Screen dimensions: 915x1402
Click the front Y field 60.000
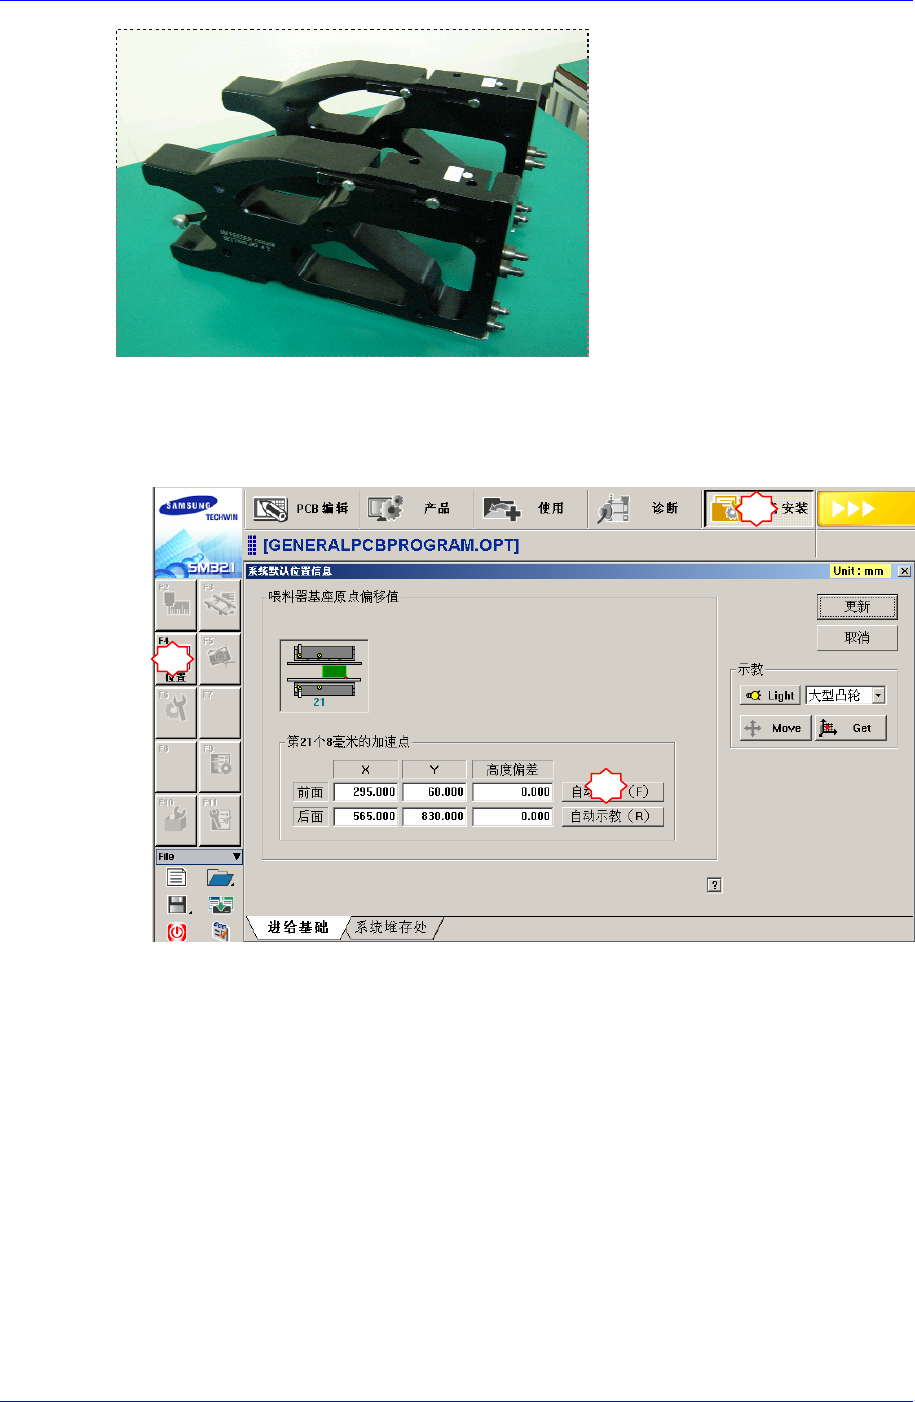435,792
